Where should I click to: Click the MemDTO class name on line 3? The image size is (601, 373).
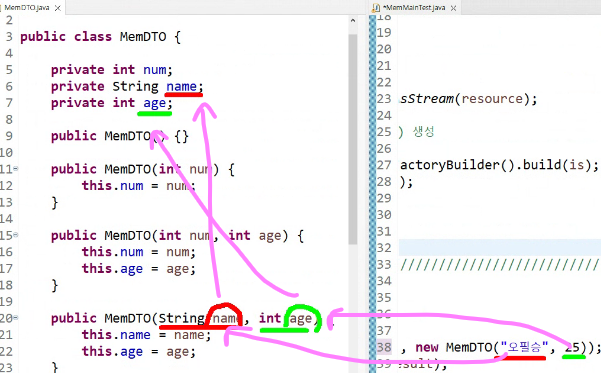coord(143,37)
